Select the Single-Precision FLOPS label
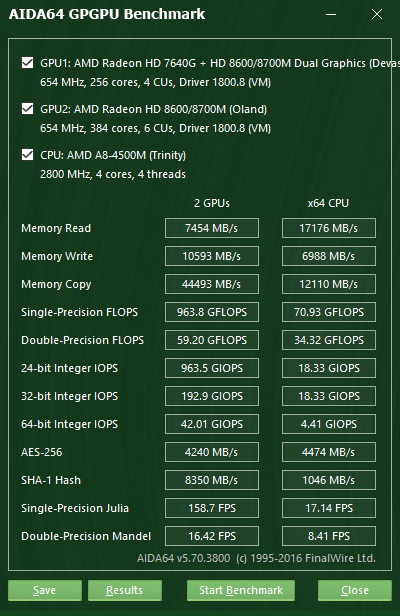Screen dimensions: 400x616 point(79,312)
